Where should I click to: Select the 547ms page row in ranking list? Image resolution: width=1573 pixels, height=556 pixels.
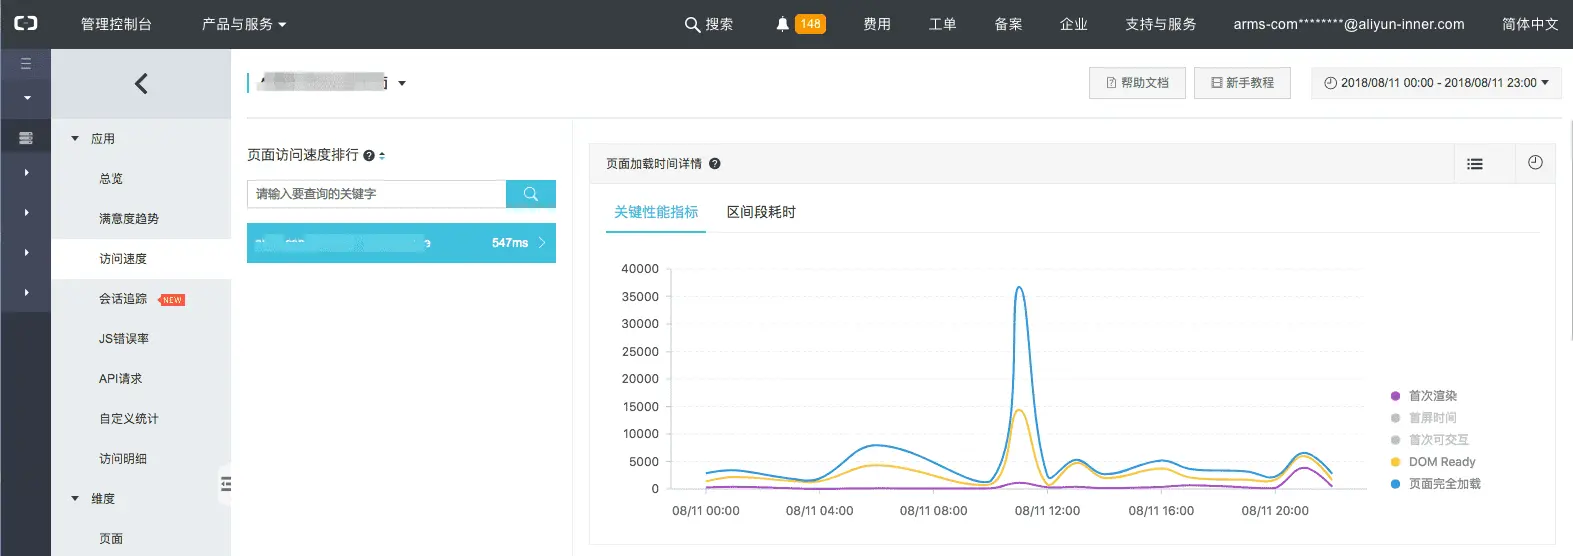(401, 243)
